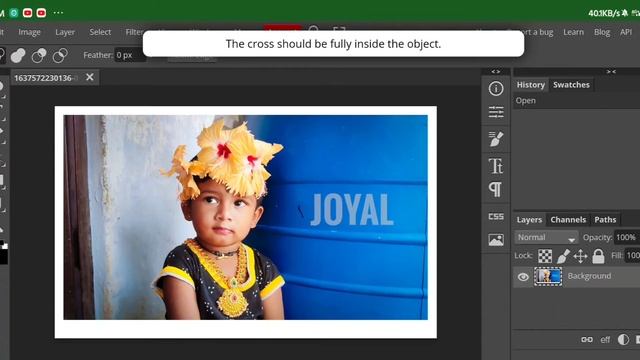Open the Properties sliders panel icon

(x=496, y=112)
